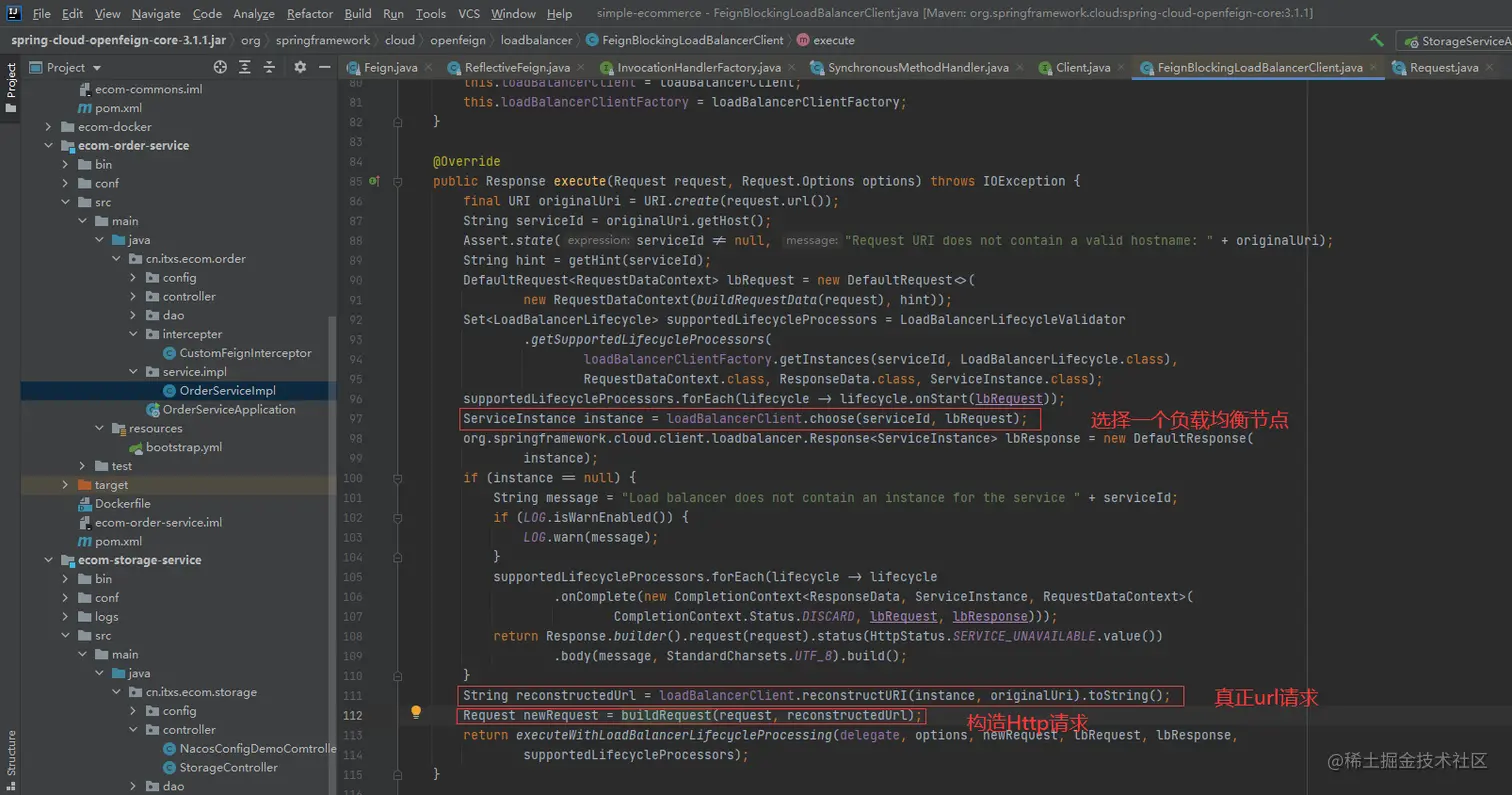Select OrderServiceImpl in project tree
Screen dimensions: 1512x795
tap(227, 391)
